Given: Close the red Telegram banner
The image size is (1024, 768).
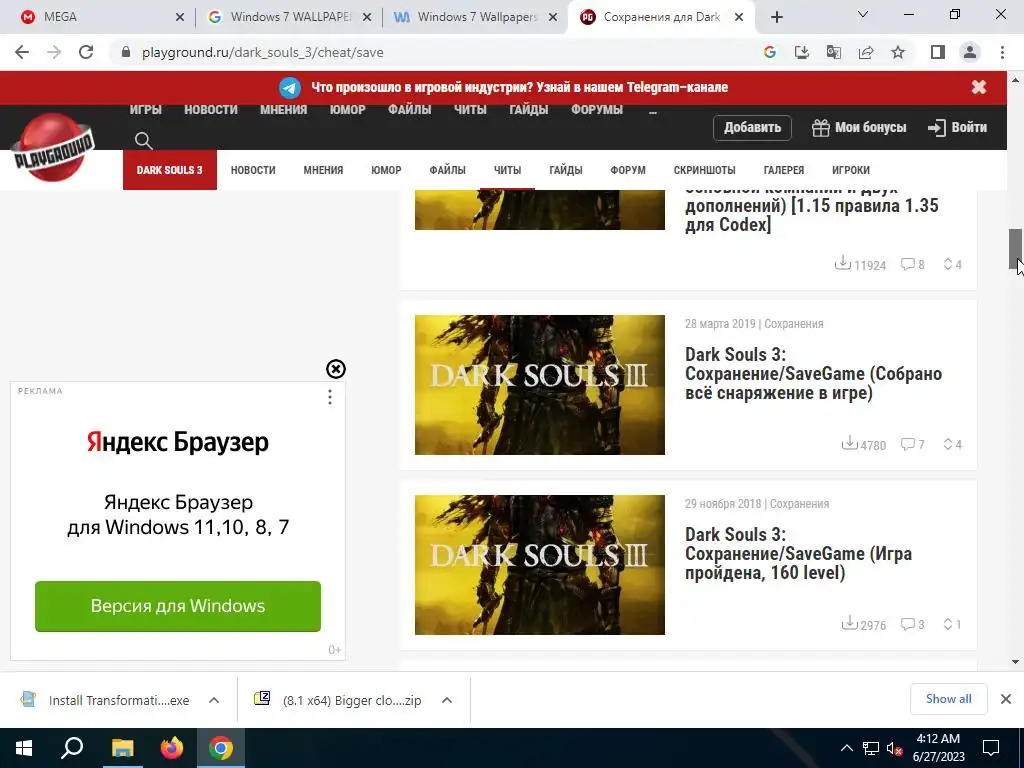Looking at the screenshot, I should pyautogui.click(x=978, y=87).
